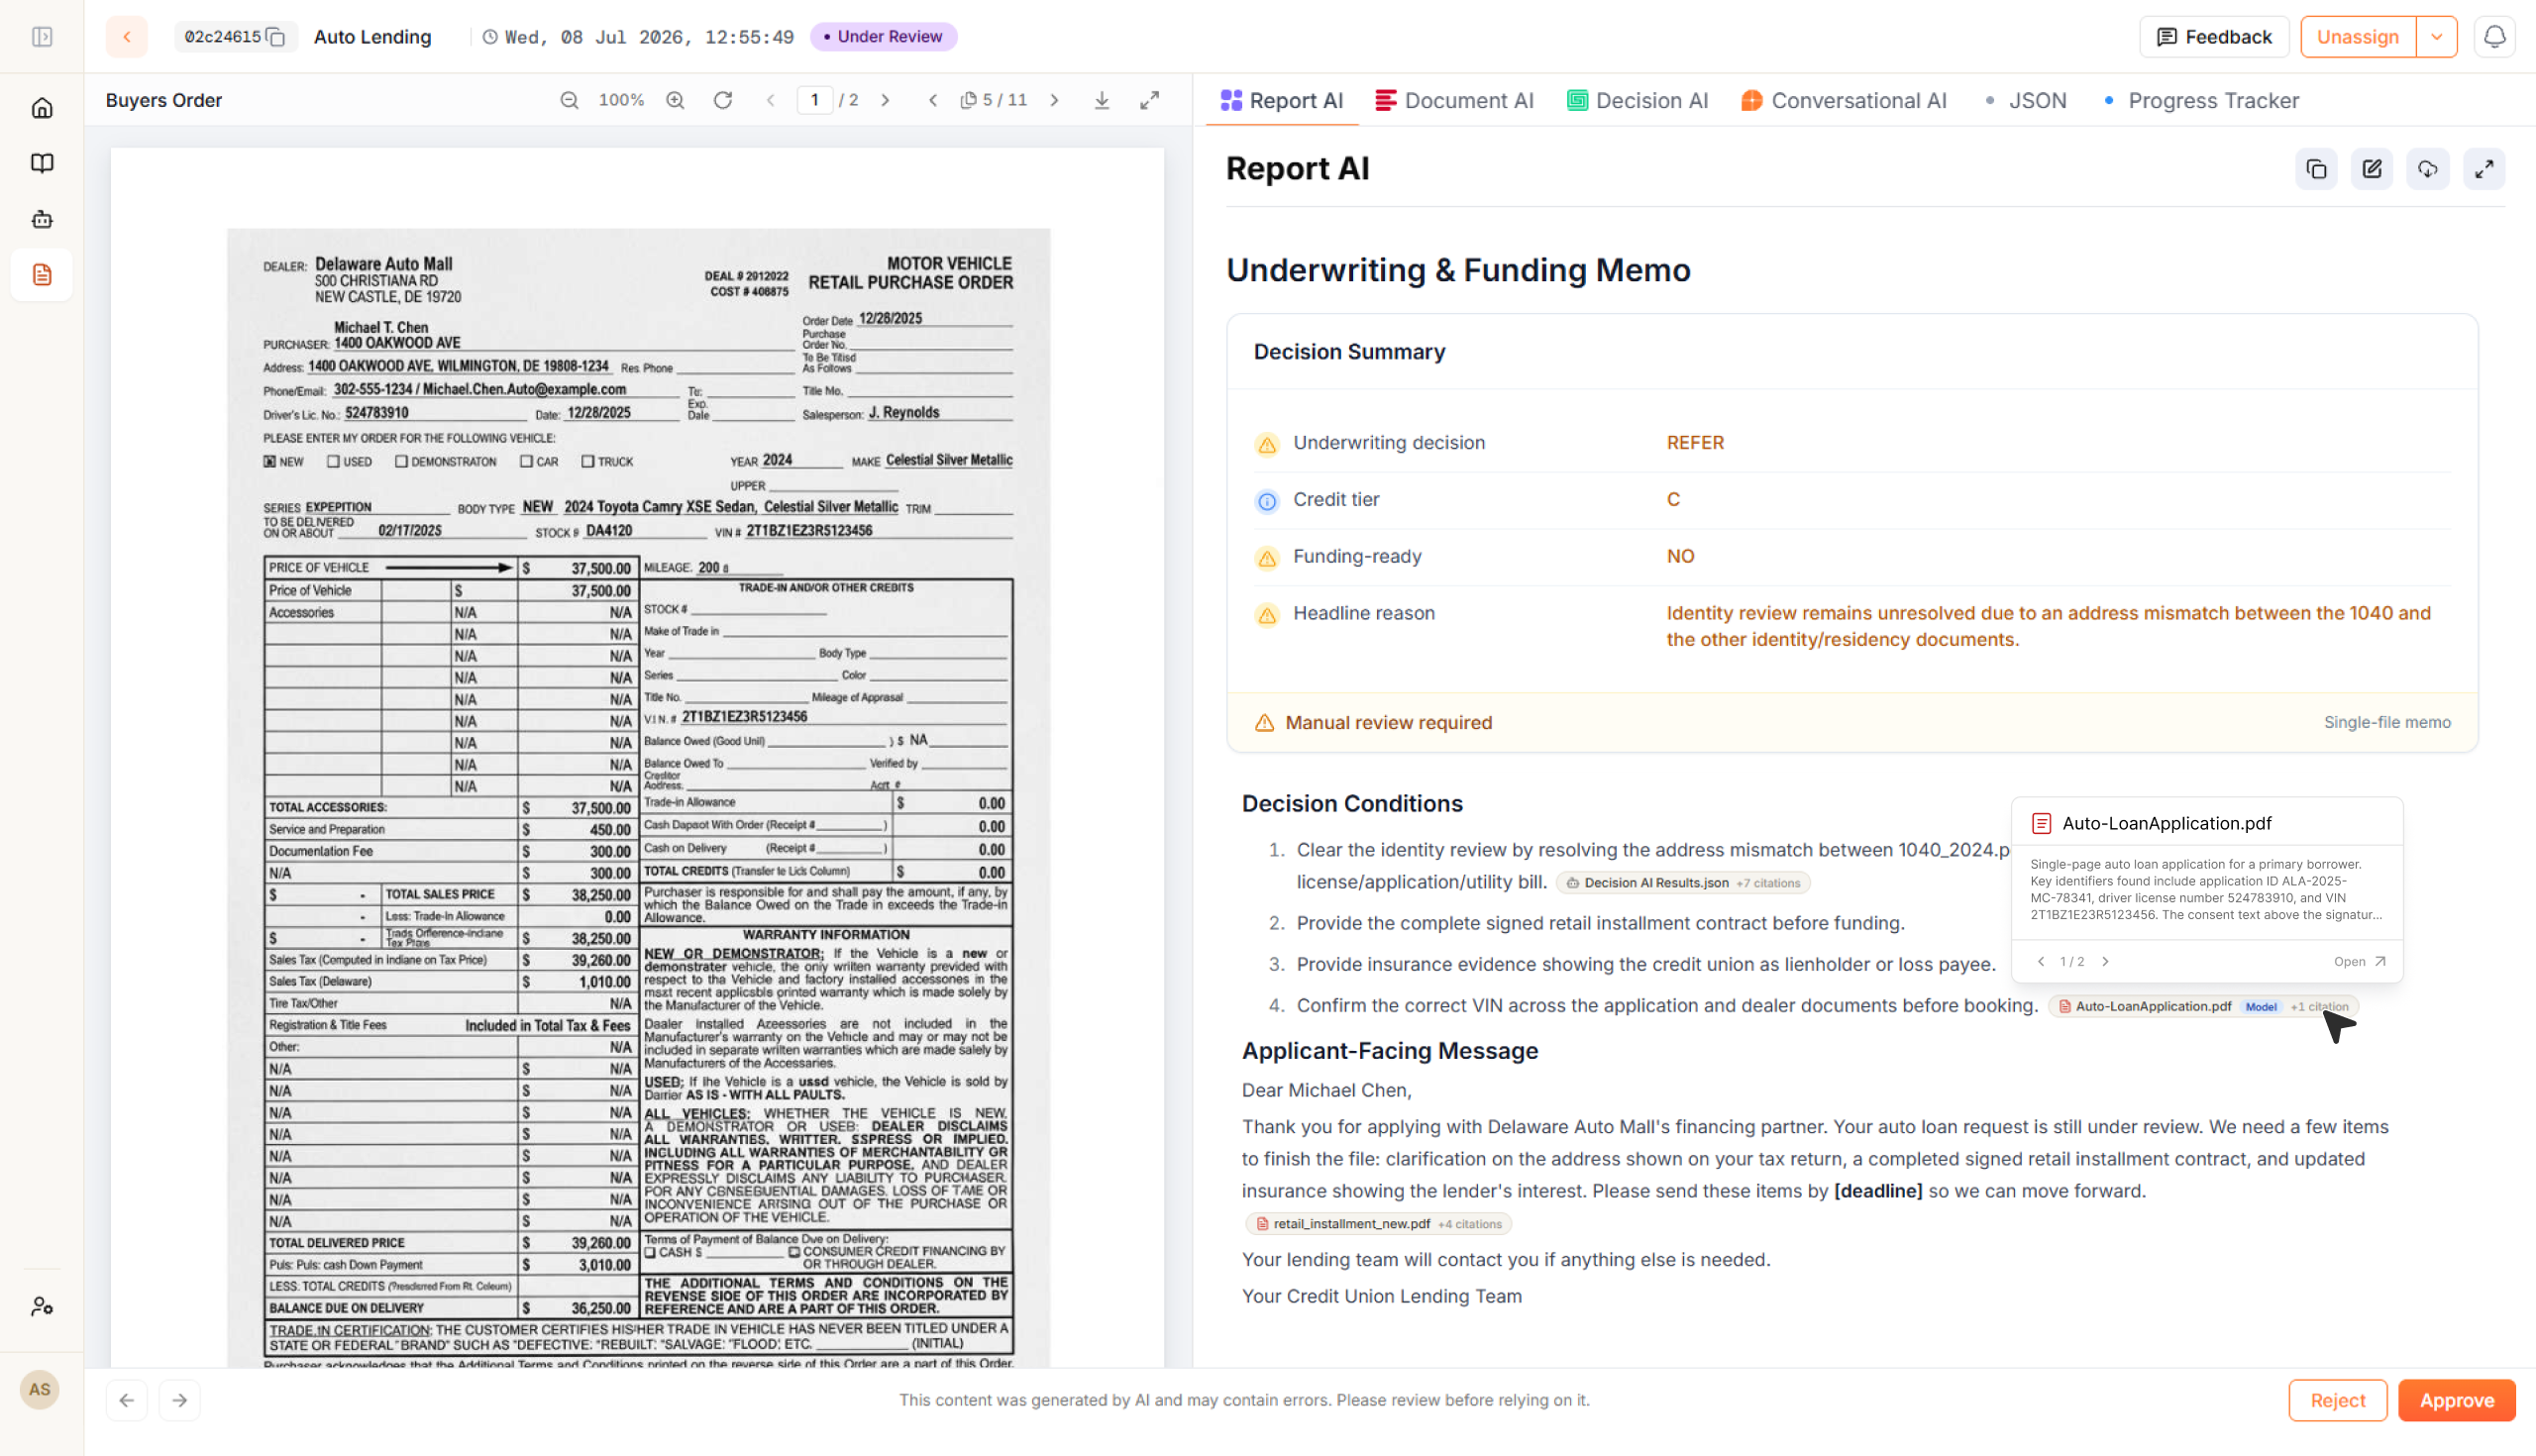This screenshot has height=1456, width=2536.
Task: Click the Auto-LoanApplication.pdf popup title
Action: click(x=2166, y=823)
